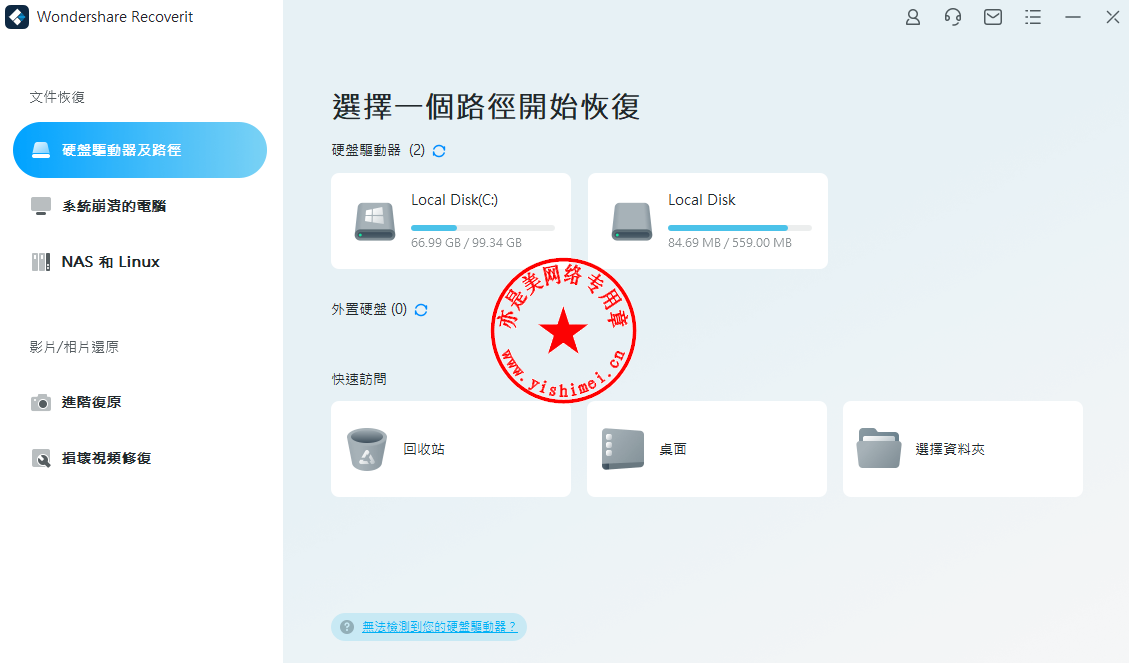Refresh the 硬盤驅動器 drive list
The width and height of the screenshot is (1129, 663).
pos(437,150)
